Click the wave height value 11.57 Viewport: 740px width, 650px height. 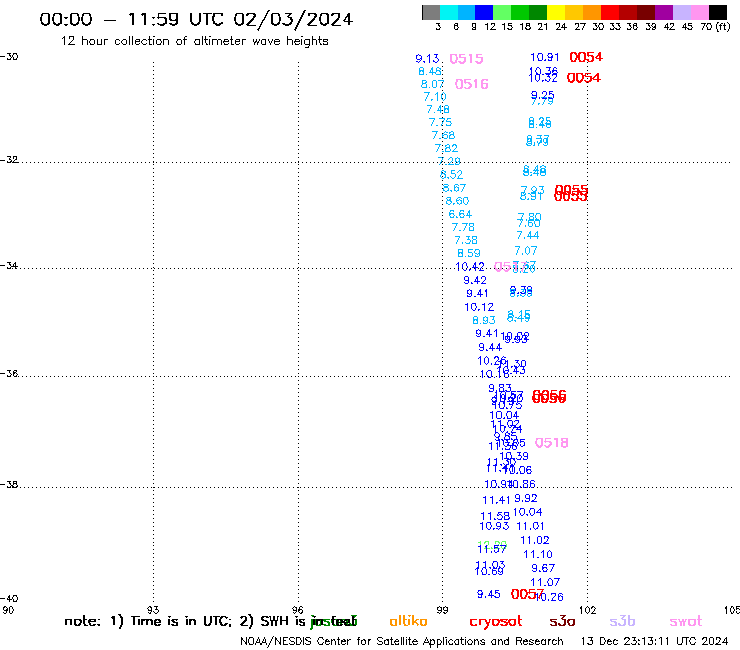point(492,549)
